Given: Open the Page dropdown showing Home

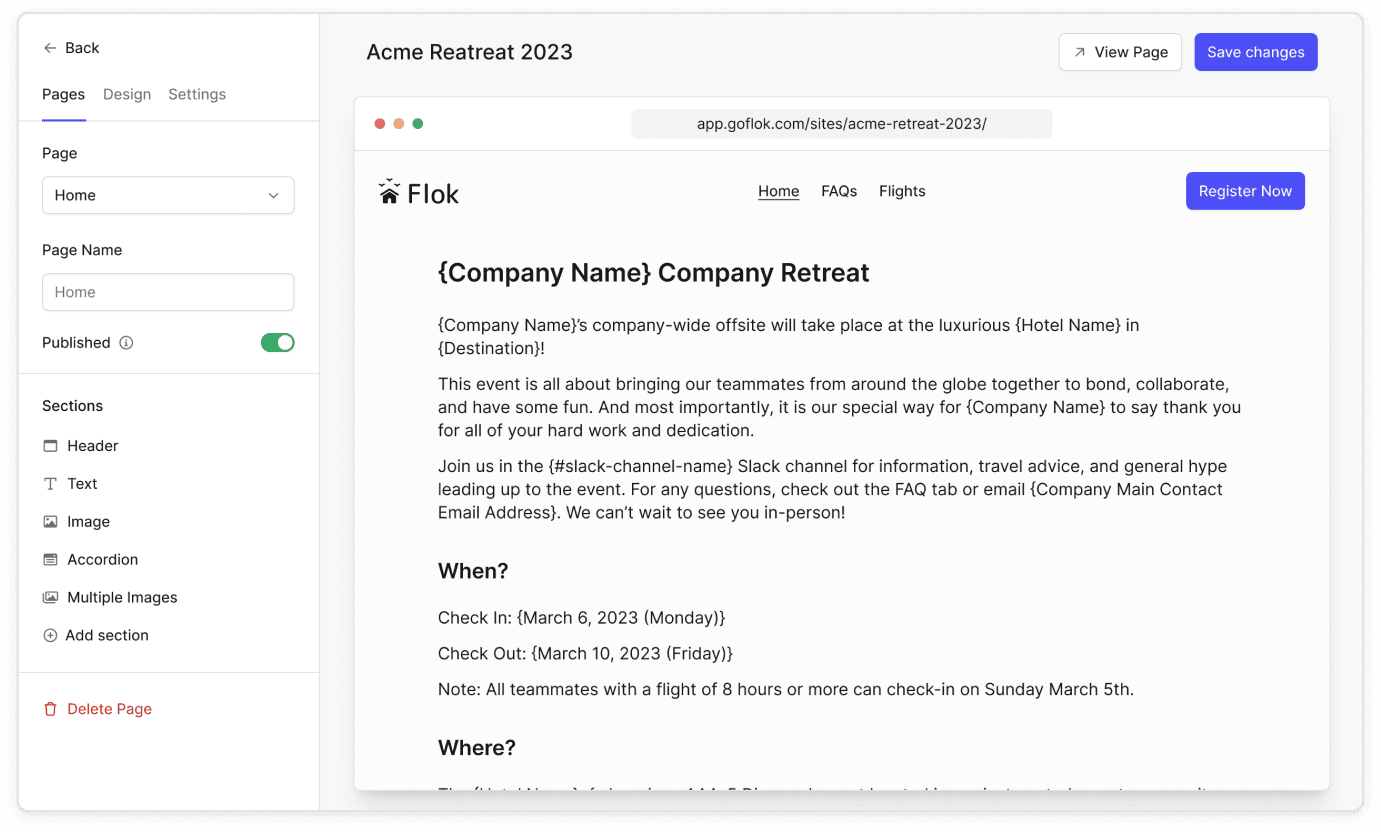Looking at the screenshot, I should [168, 196].
